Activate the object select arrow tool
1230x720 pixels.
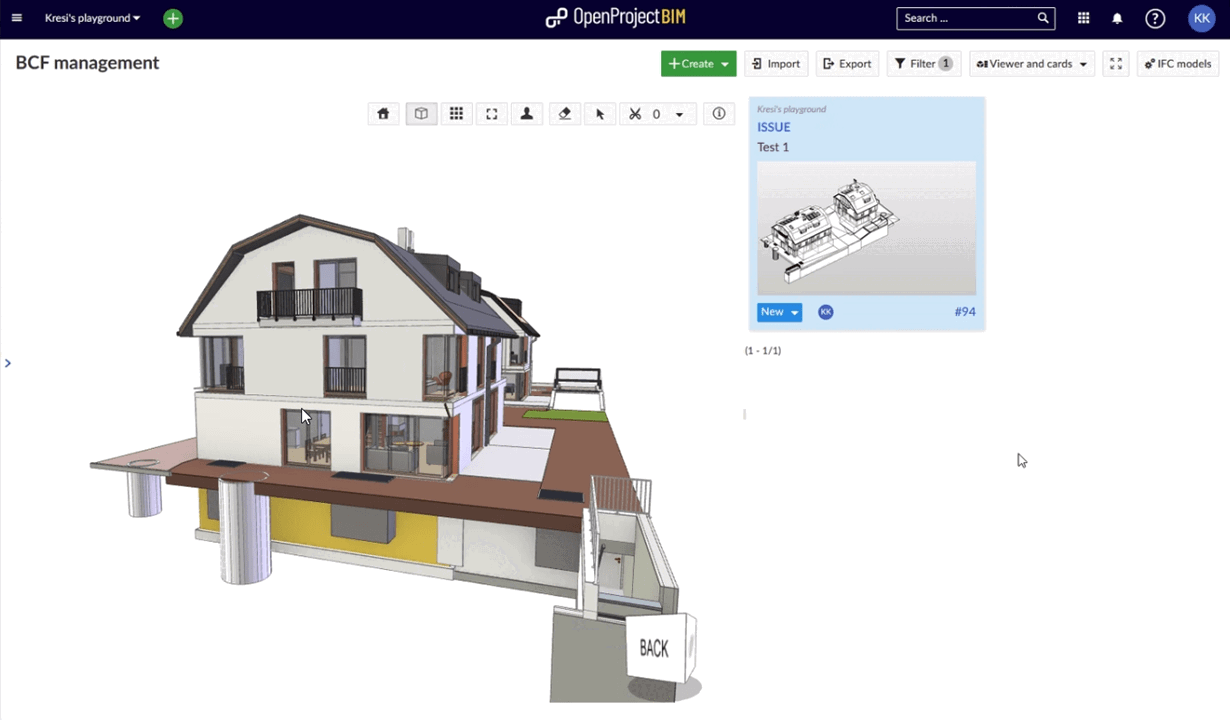pos(599,113)
